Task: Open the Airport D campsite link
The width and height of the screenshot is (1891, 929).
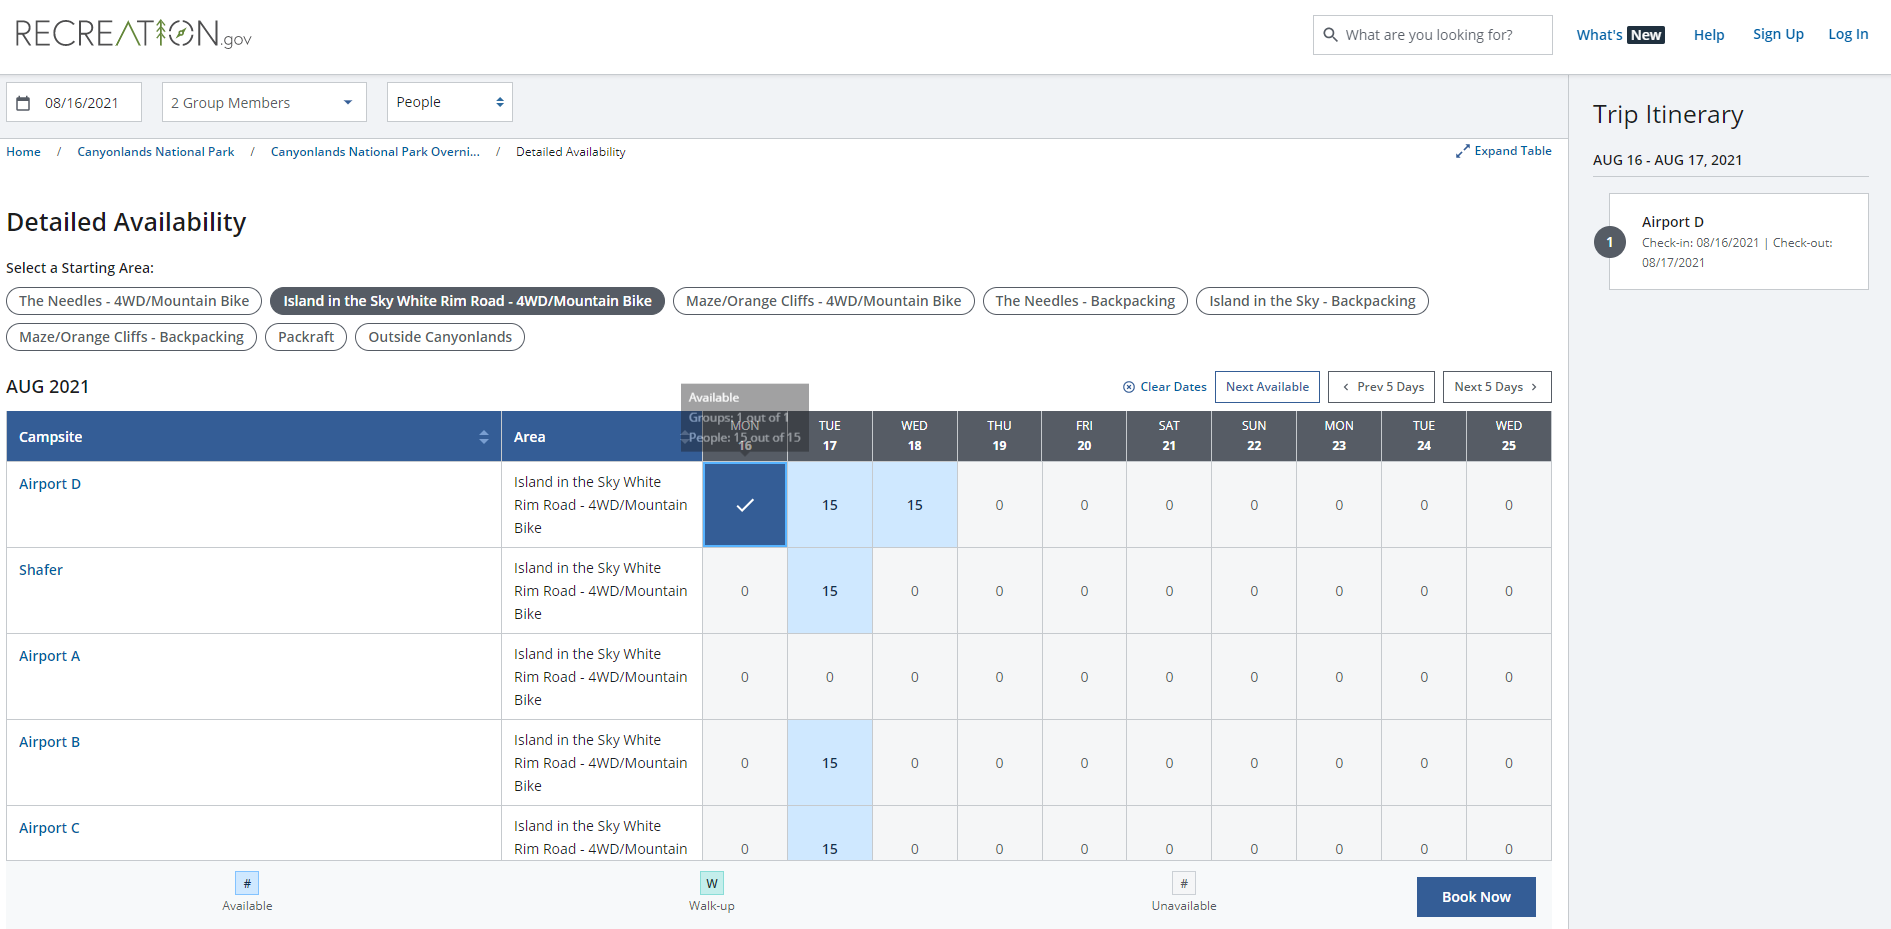Action: [x=50, y=484]
